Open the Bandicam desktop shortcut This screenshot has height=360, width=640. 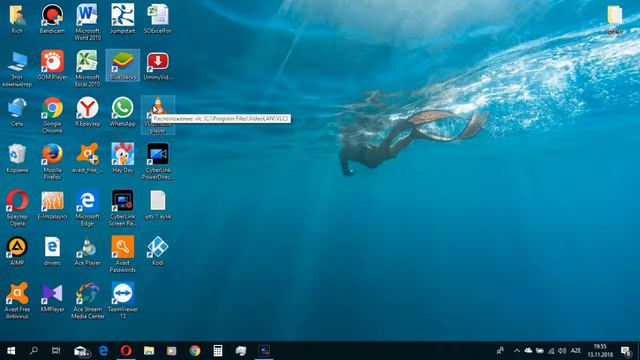[52, 19]
